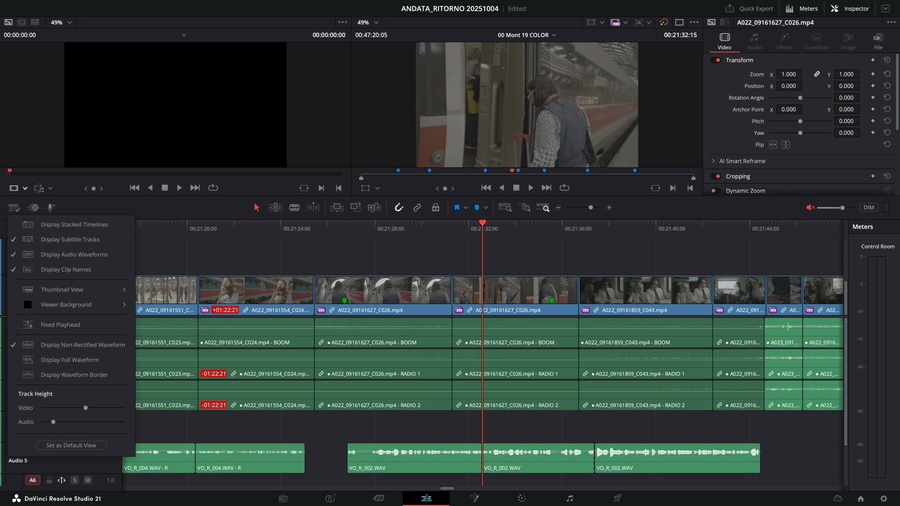Click Set as Default View button
This screenshot has width=900, height=506.
click(71, 445)
